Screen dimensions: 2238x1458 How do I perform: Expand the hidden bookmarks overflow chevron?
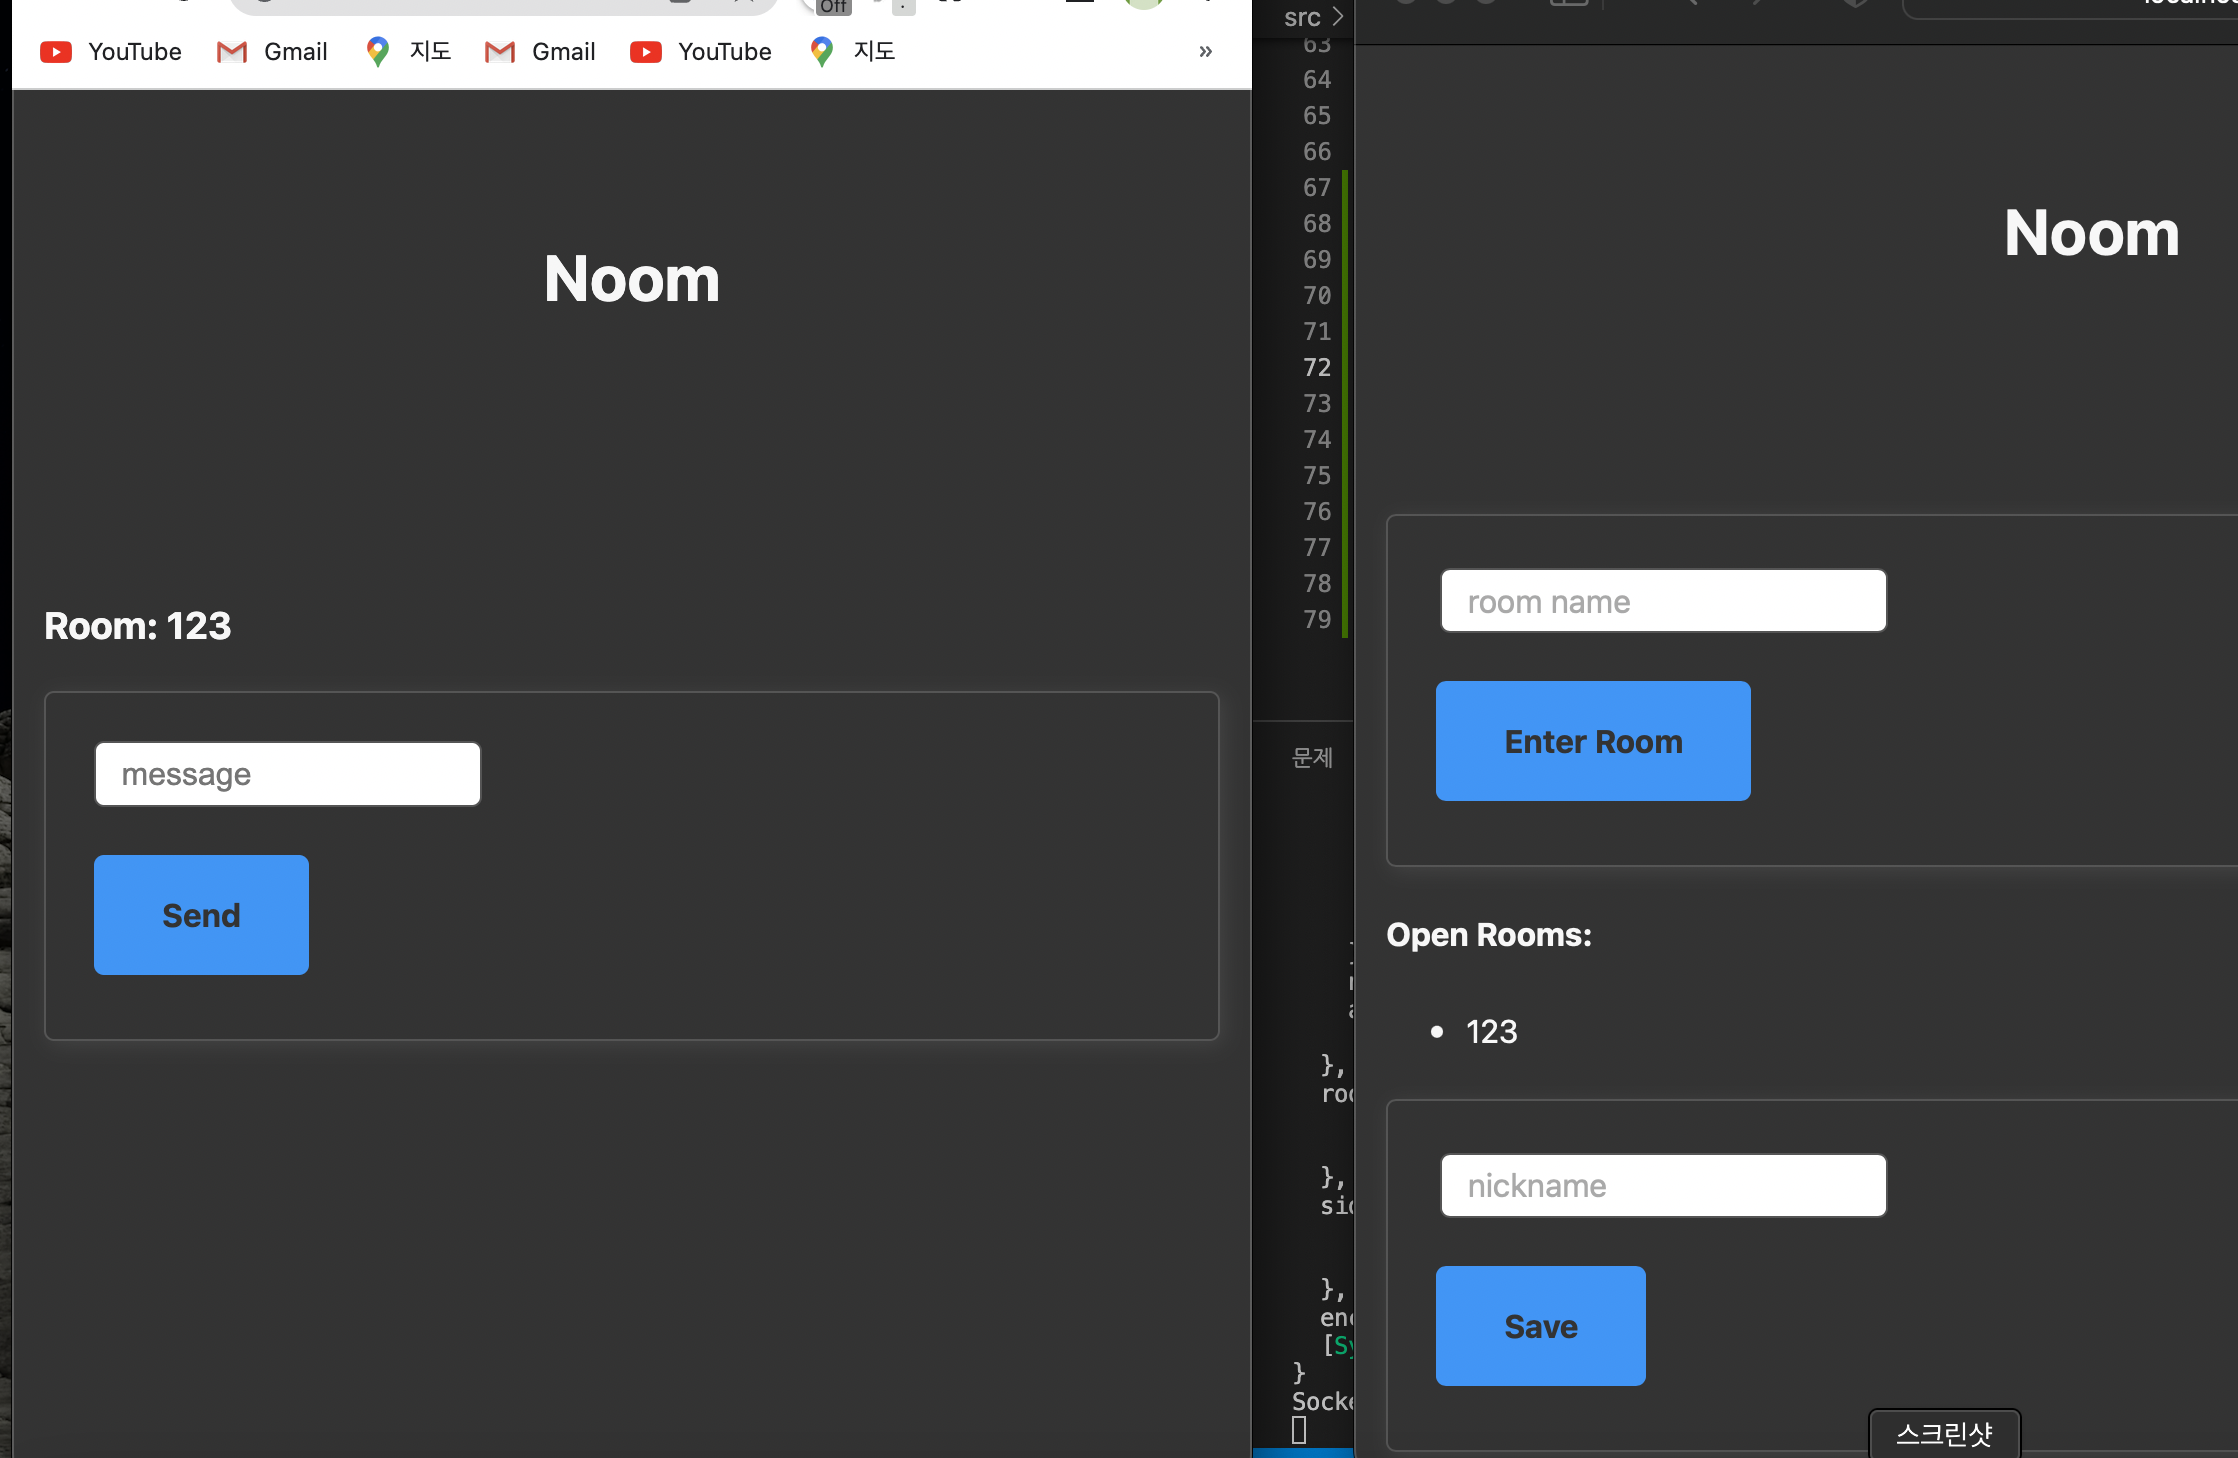click(x=1205, y=52)
